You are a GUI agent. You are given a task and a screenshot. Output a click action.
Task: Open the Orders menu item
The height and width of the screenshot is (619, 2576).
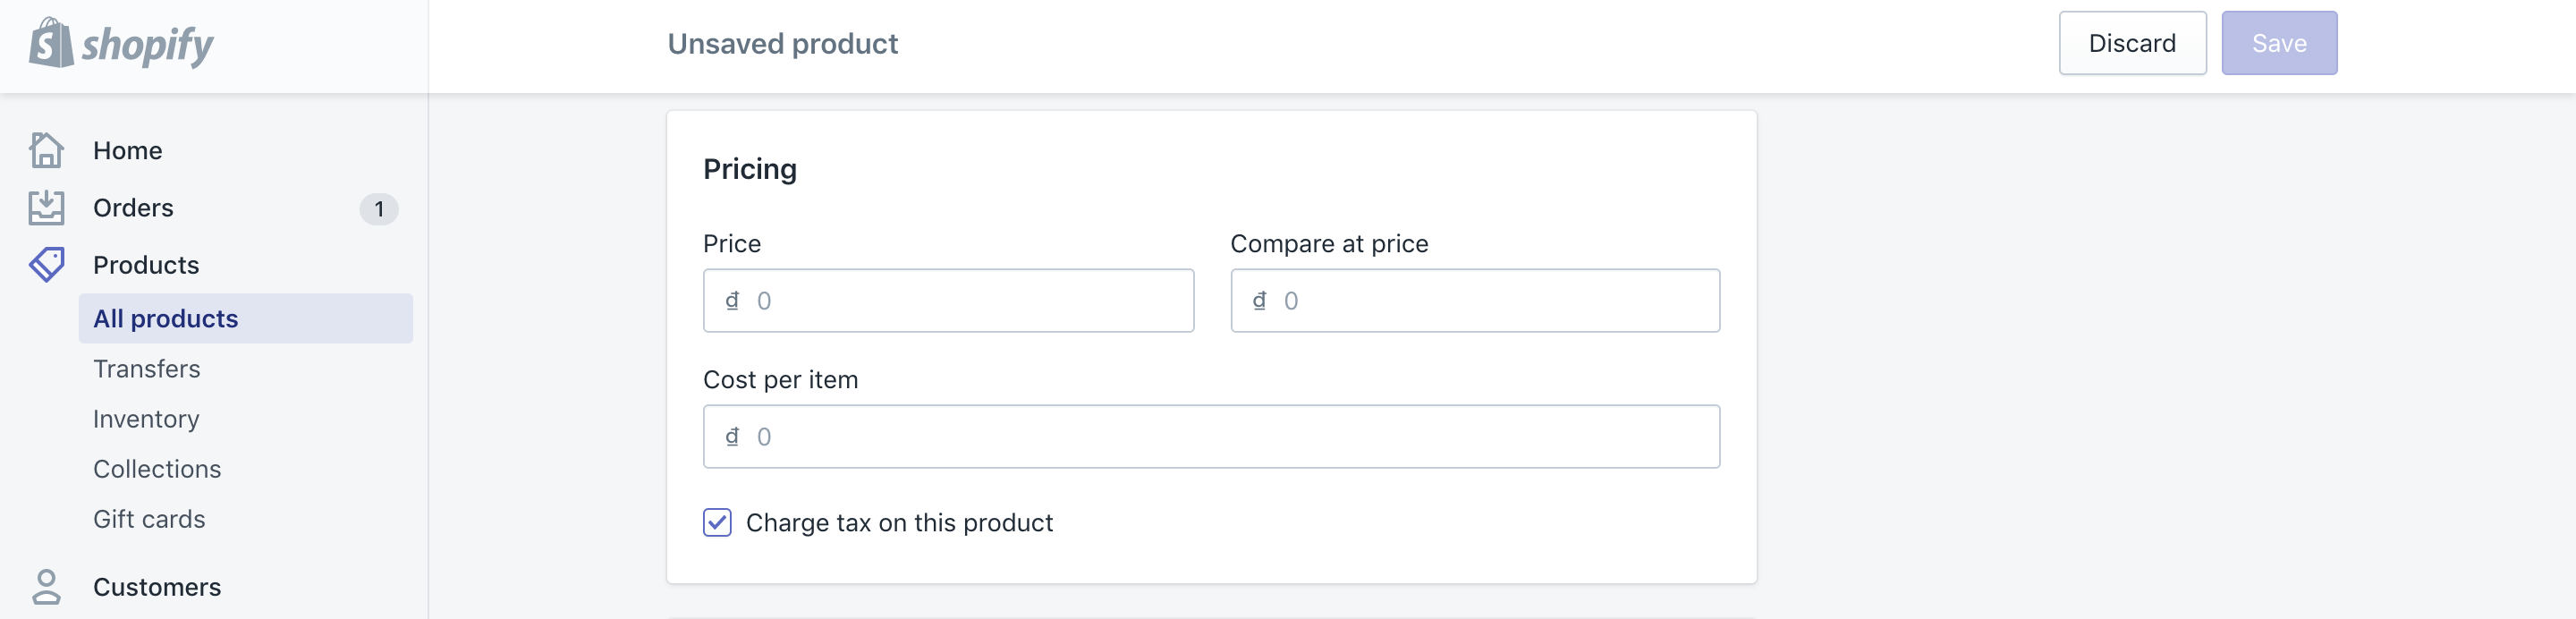(133, 208)
